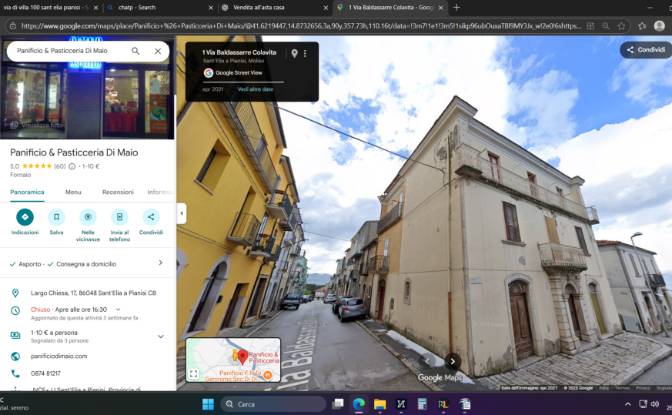The width and height of the screenshot is (672, 415).
Task: Show hidden tray icons with the chevron
Action: (x=628, y=404)
